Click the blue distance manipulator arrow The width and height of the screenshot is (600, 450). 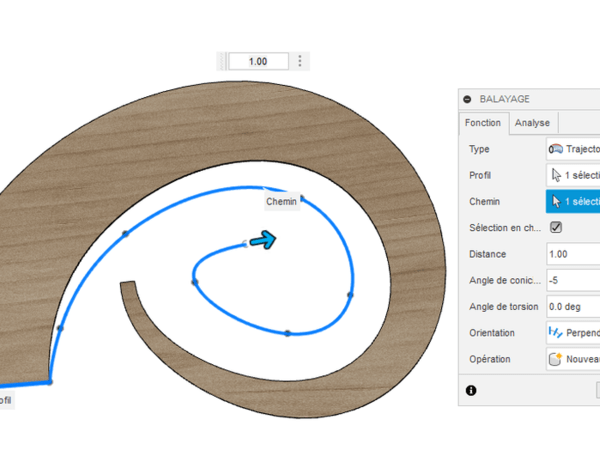[x=260, y=240]
